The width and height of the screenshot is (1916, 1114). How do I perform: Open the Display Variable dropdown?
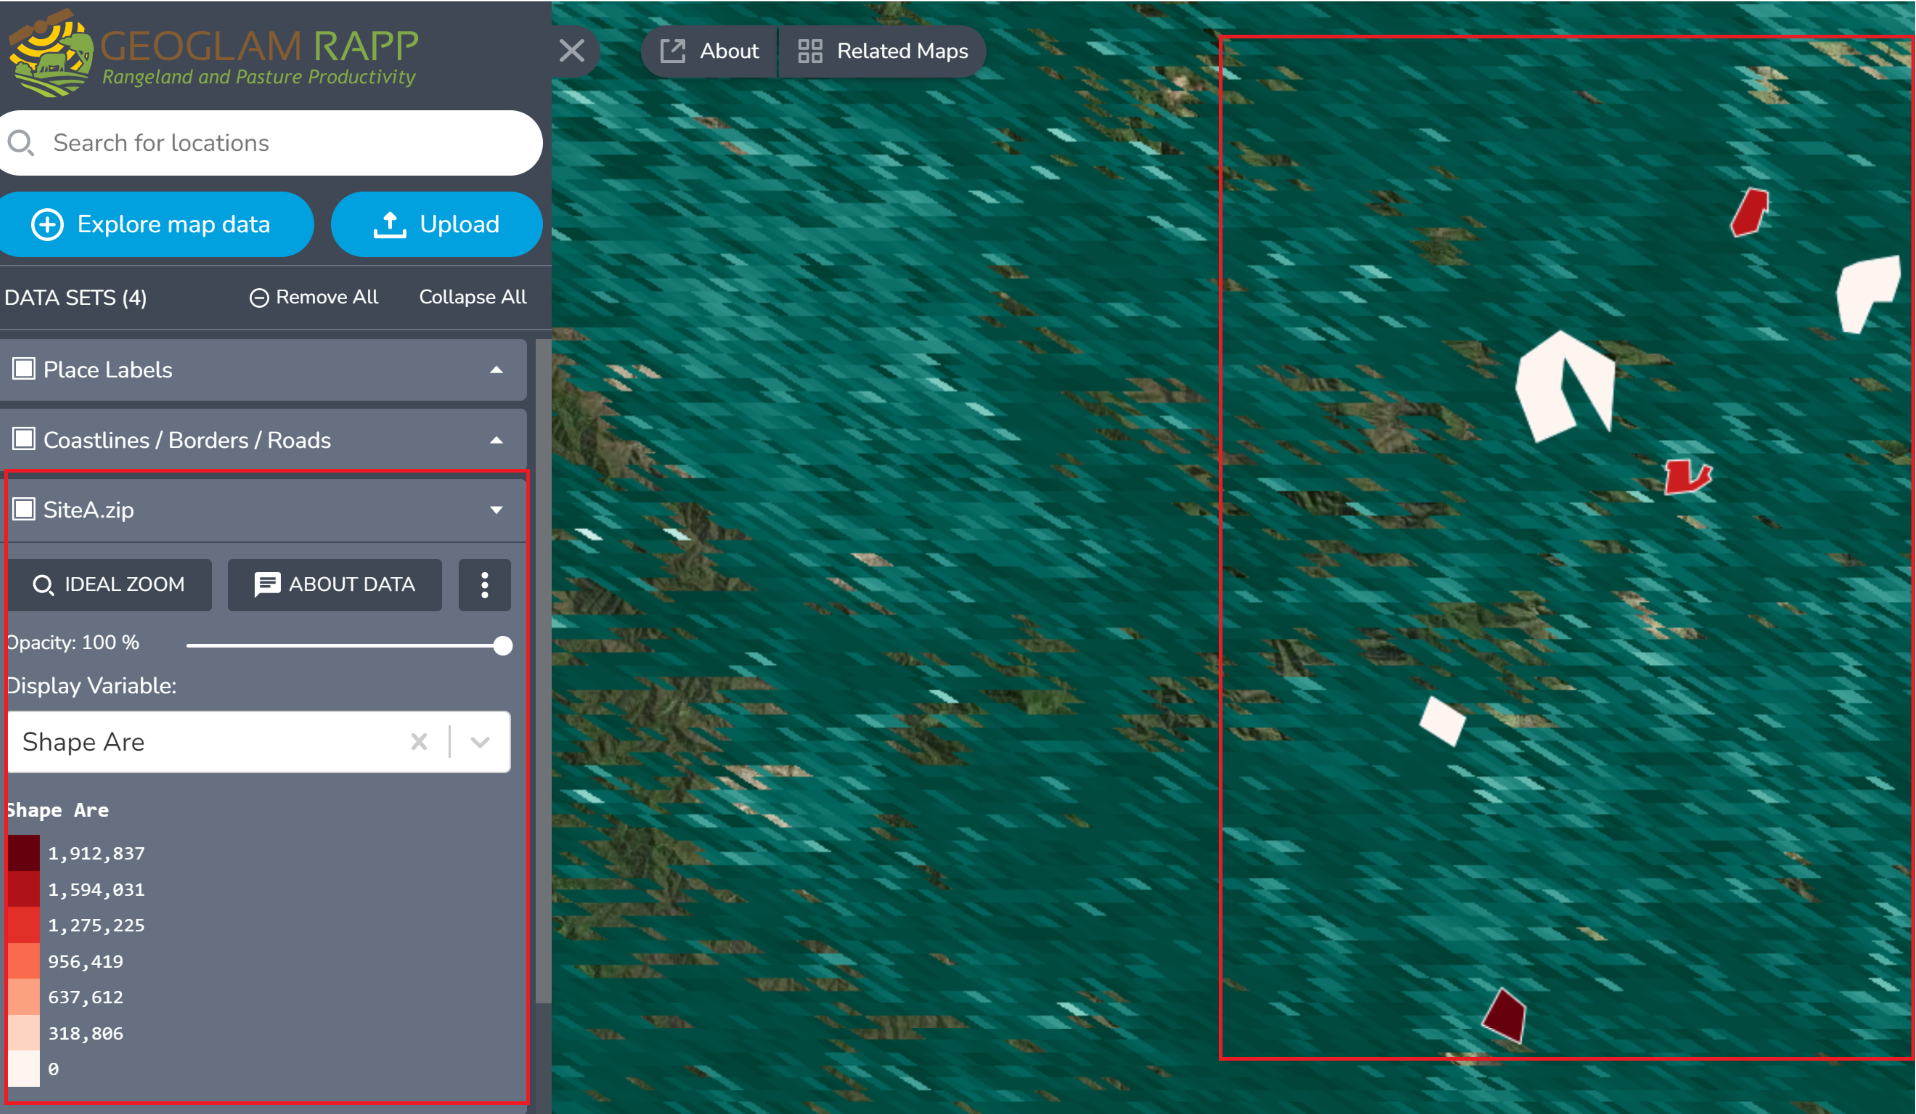(x=480, y=742)
